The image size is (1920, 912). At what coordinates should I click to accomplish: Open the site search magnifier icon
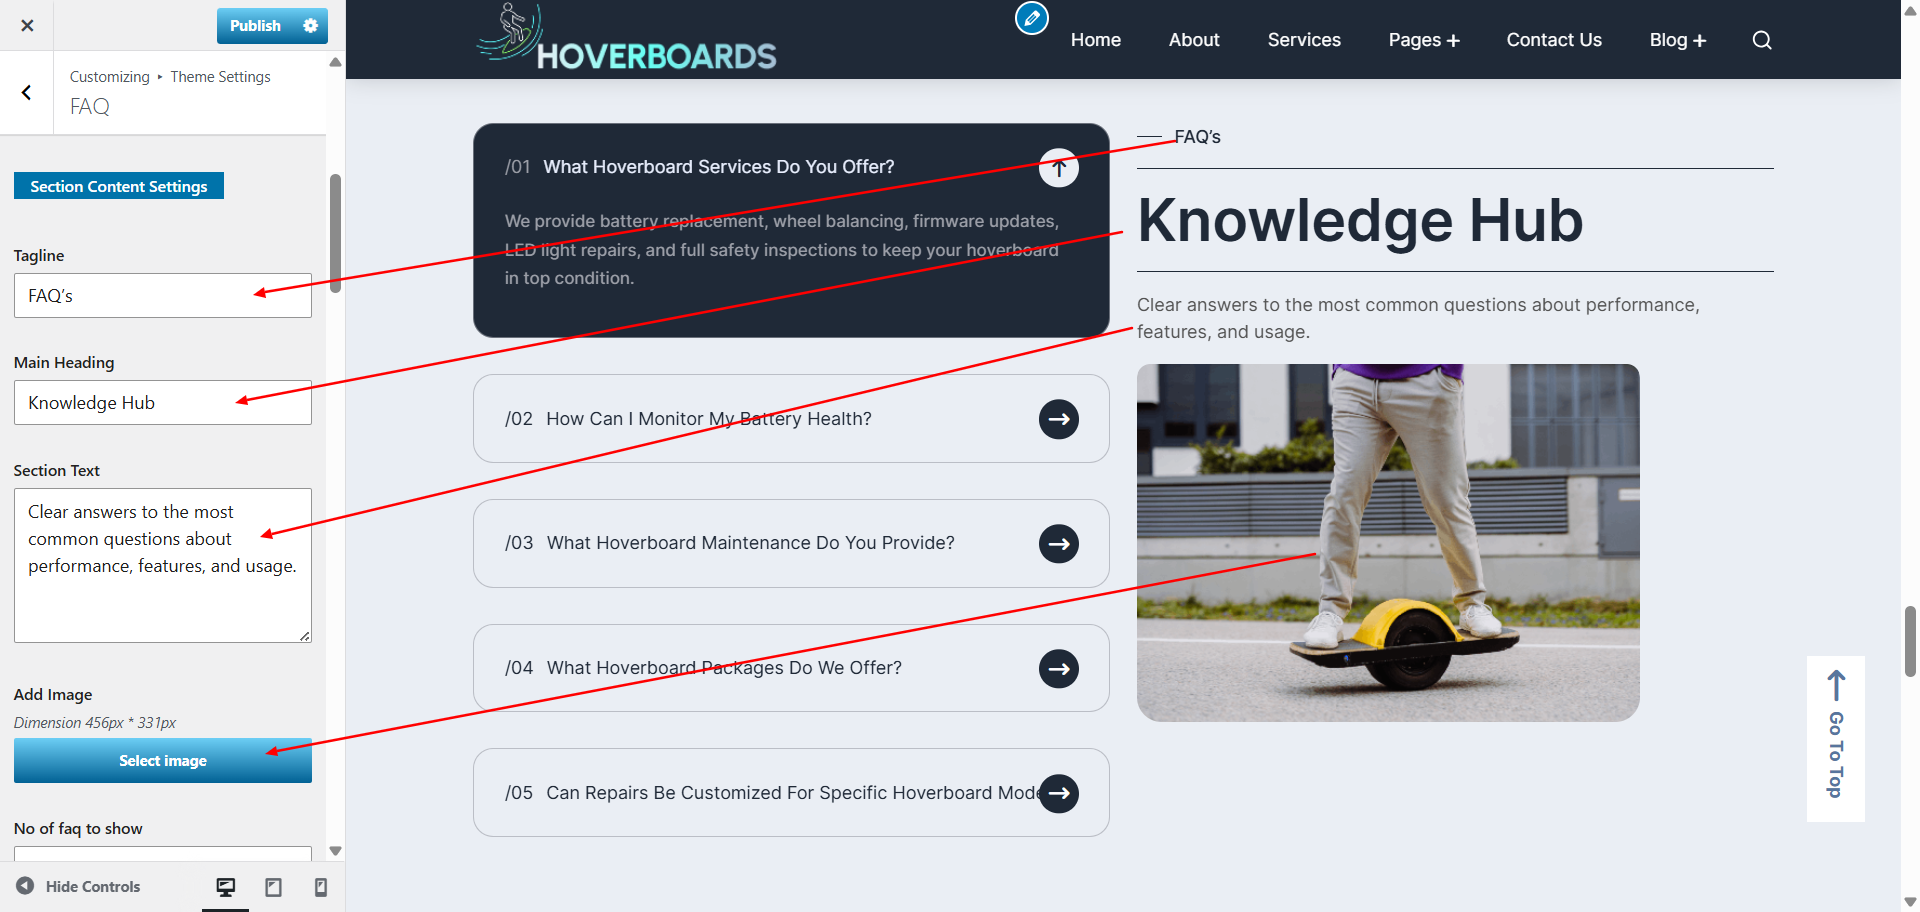[1762, 40]
